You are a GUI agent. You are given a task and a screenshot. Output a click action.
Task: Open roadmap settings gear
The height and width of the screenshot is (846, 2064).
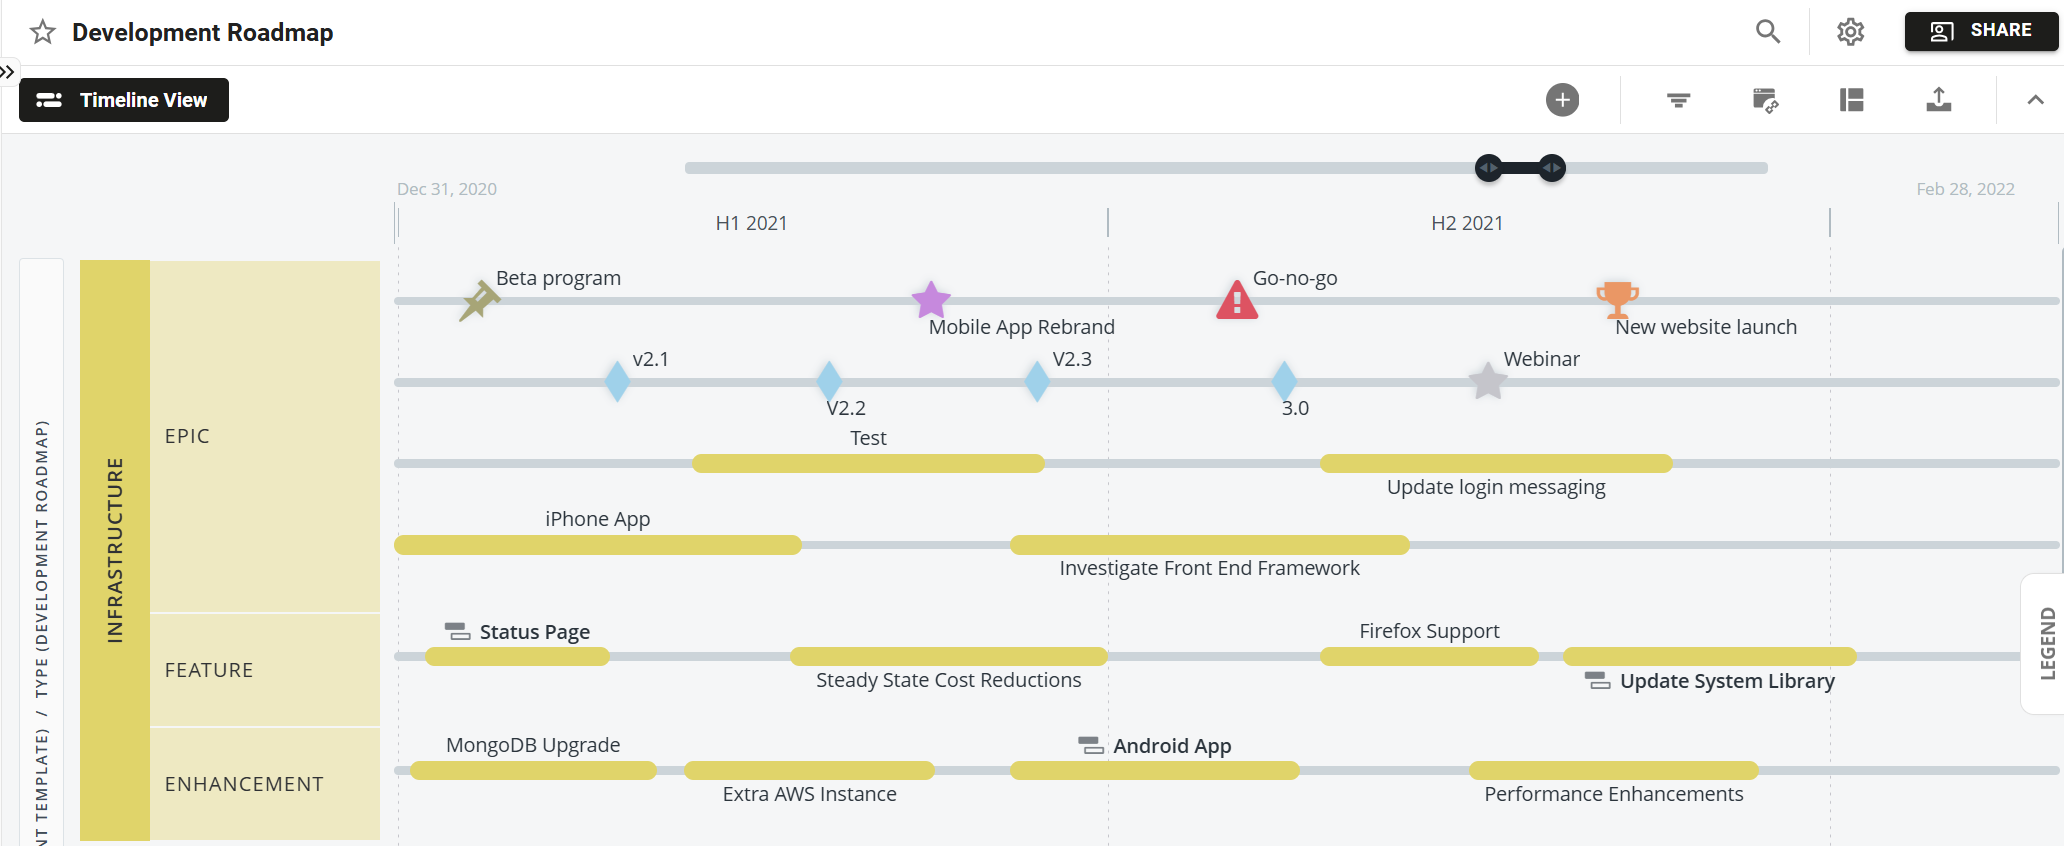coord(1850,32)
